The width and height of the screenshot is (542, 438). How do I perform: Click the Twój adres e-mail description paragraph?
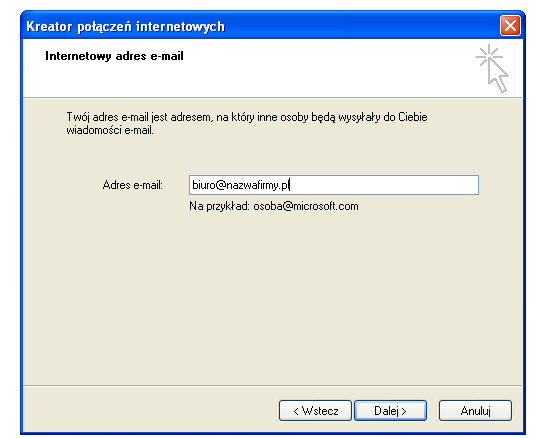coord(247,123)
